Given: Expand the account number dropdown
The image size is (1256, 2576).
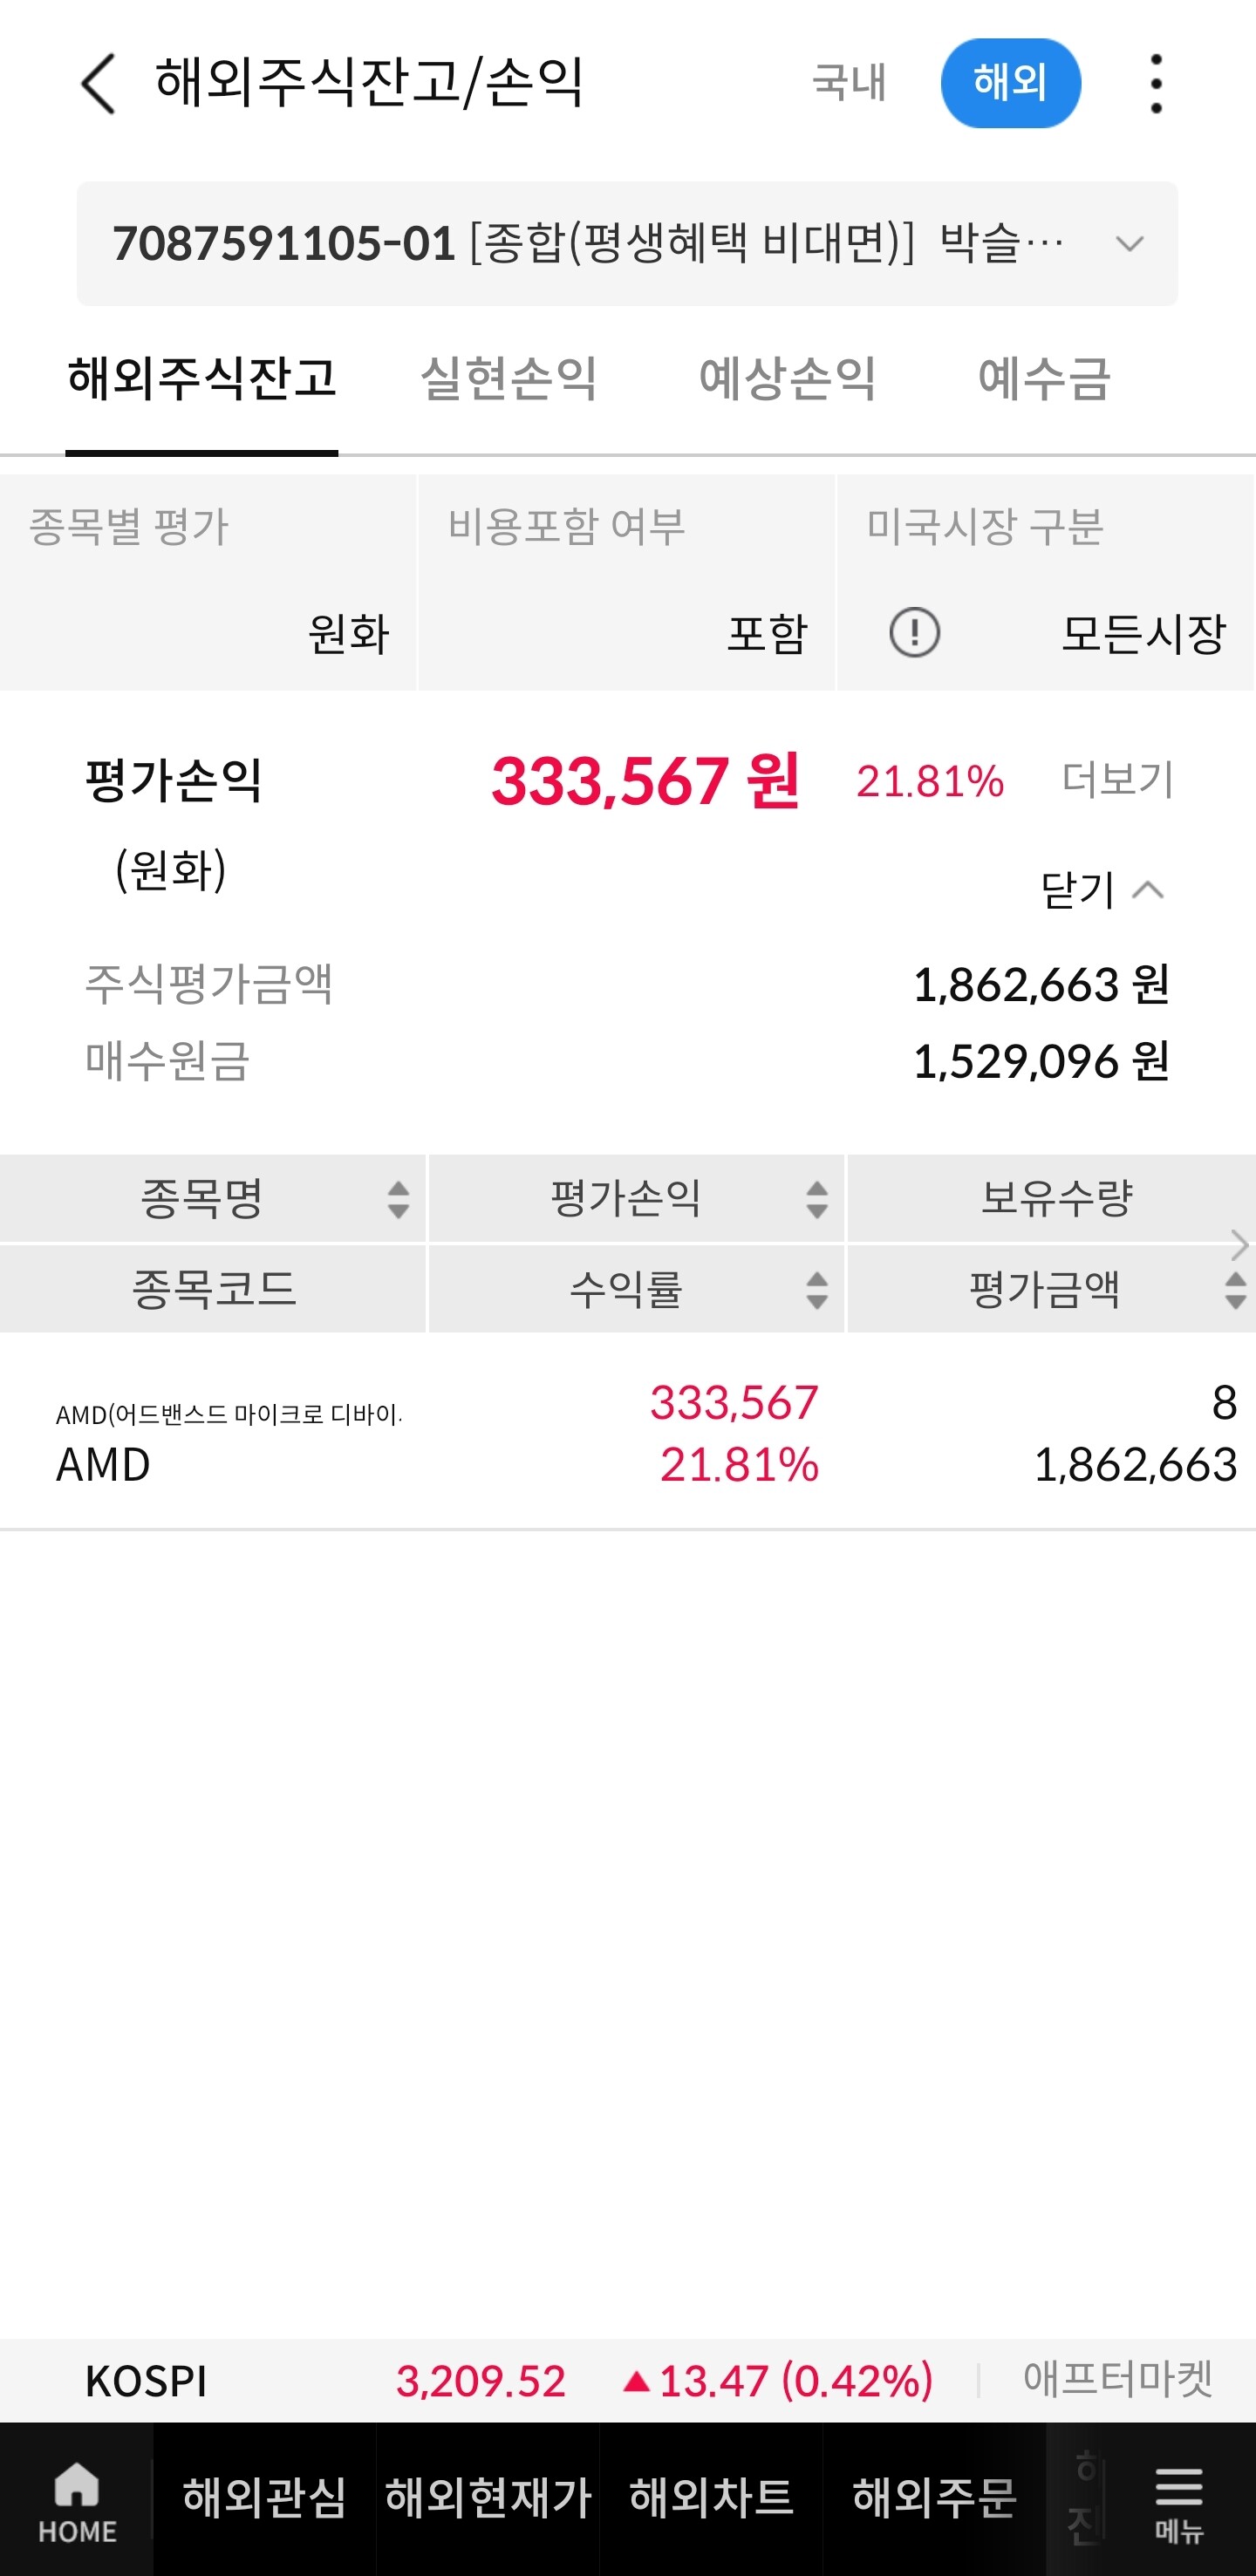Looking at the screenshot, I should point(1129,244).
